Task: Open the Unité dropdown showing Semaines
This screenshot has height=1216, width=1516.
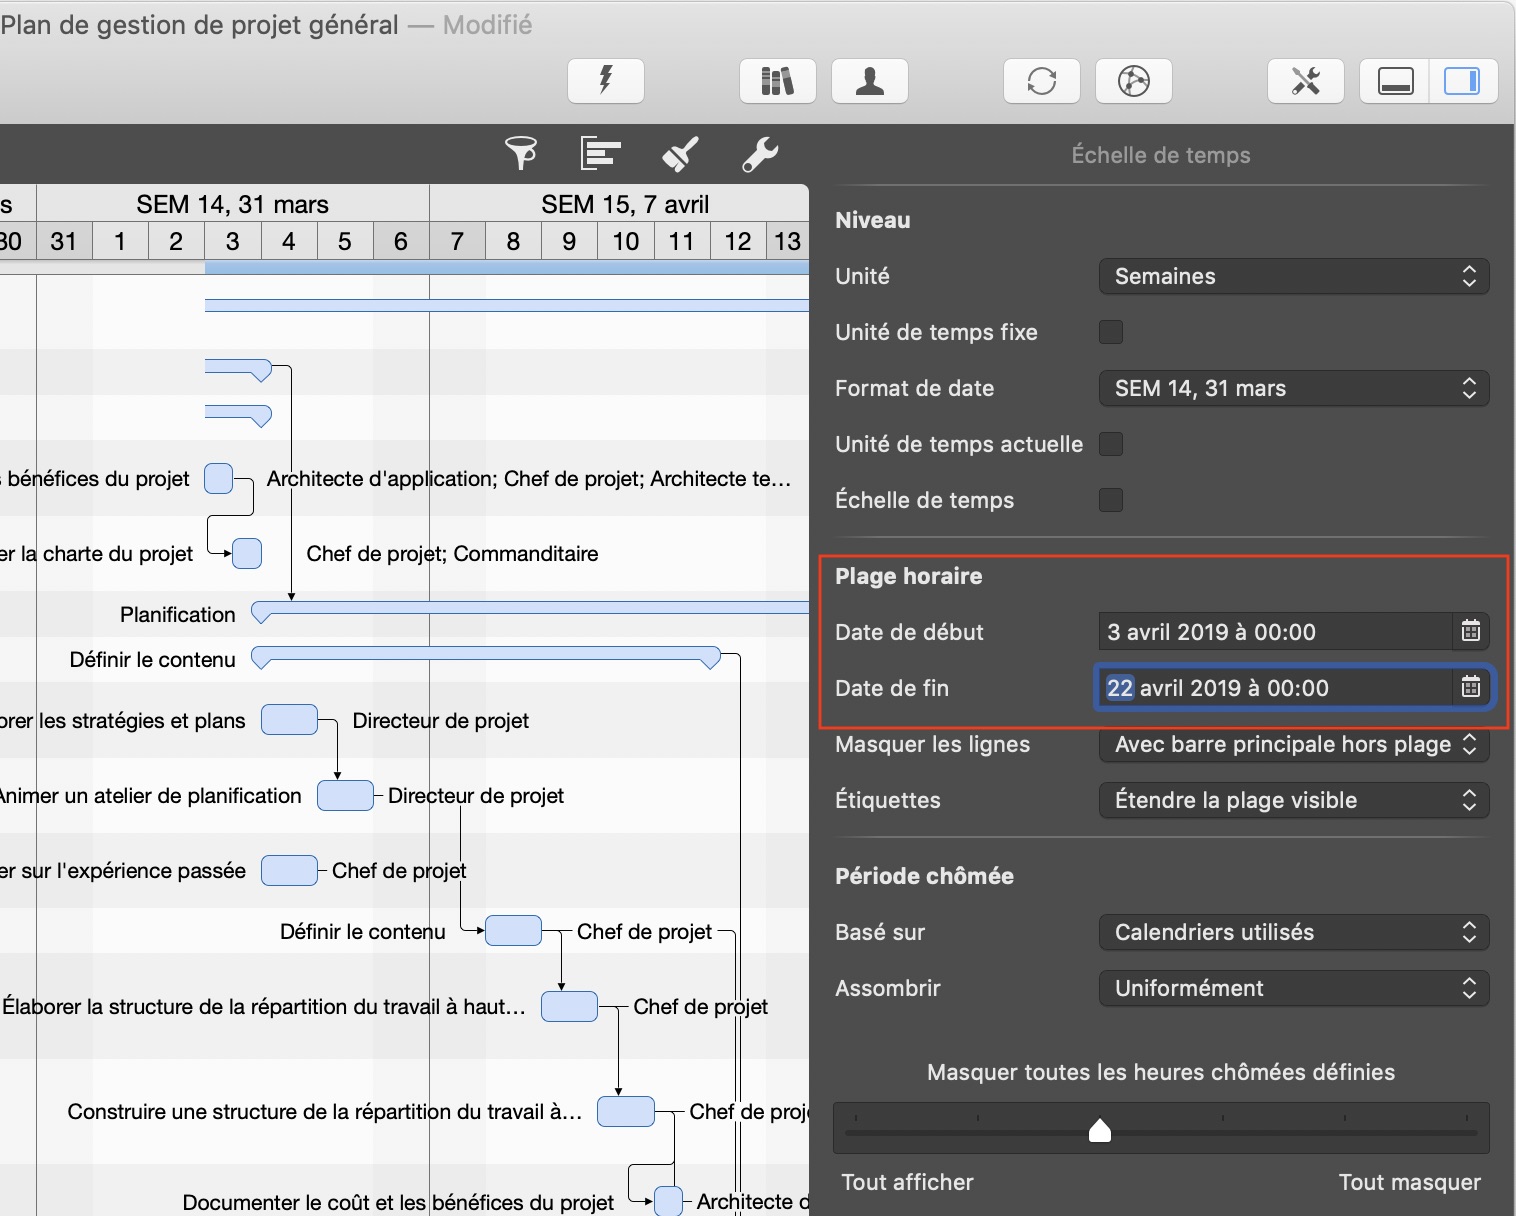Action: click(x=1293, y=276)
